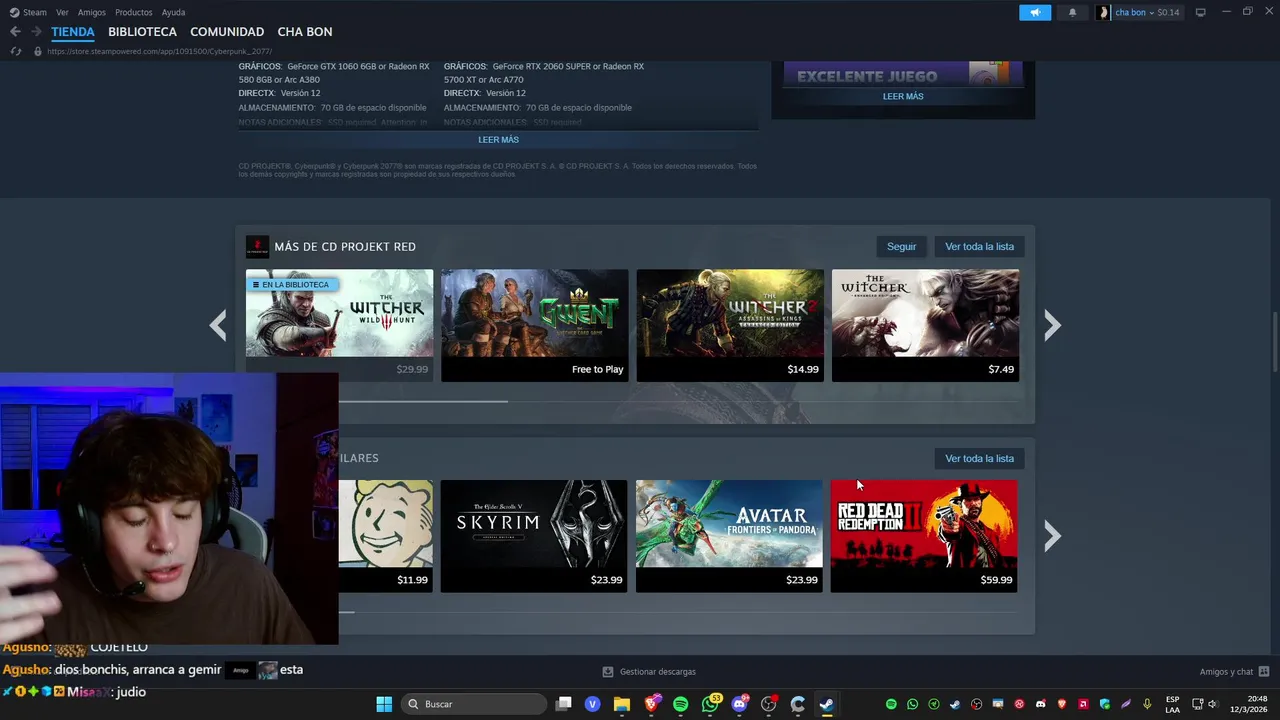Open the announcements megaphone button

tap(1035, 12)
